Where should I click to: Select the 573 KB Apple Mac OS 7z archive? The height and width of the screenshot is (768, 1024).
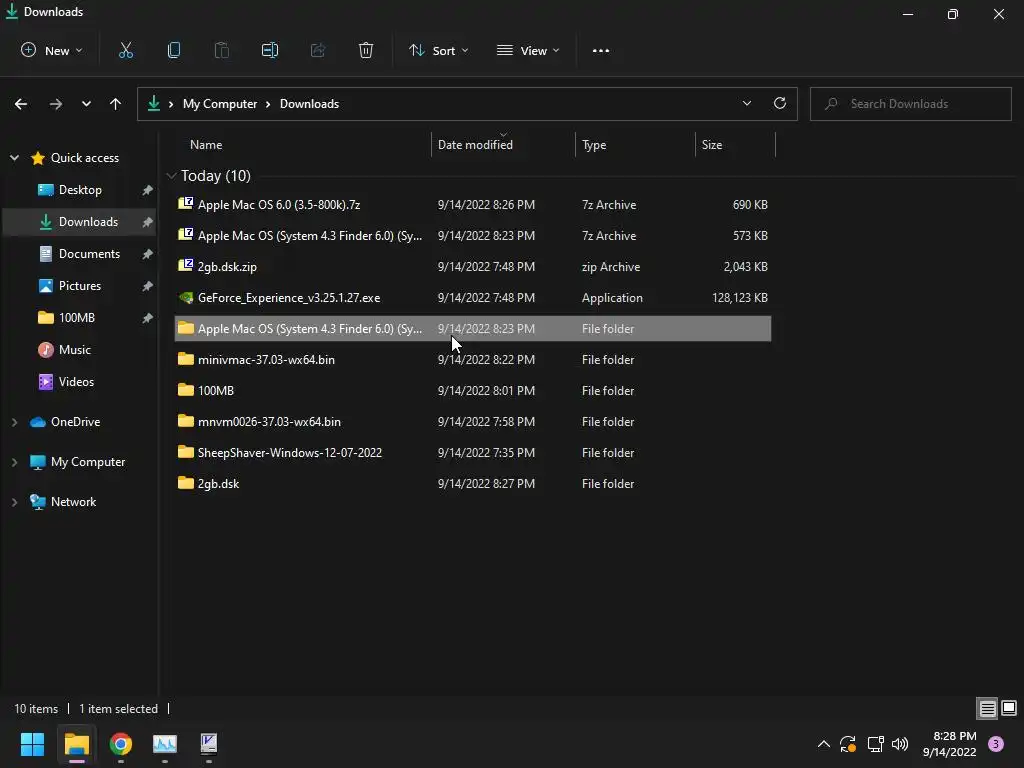click(x=473, y=236)
